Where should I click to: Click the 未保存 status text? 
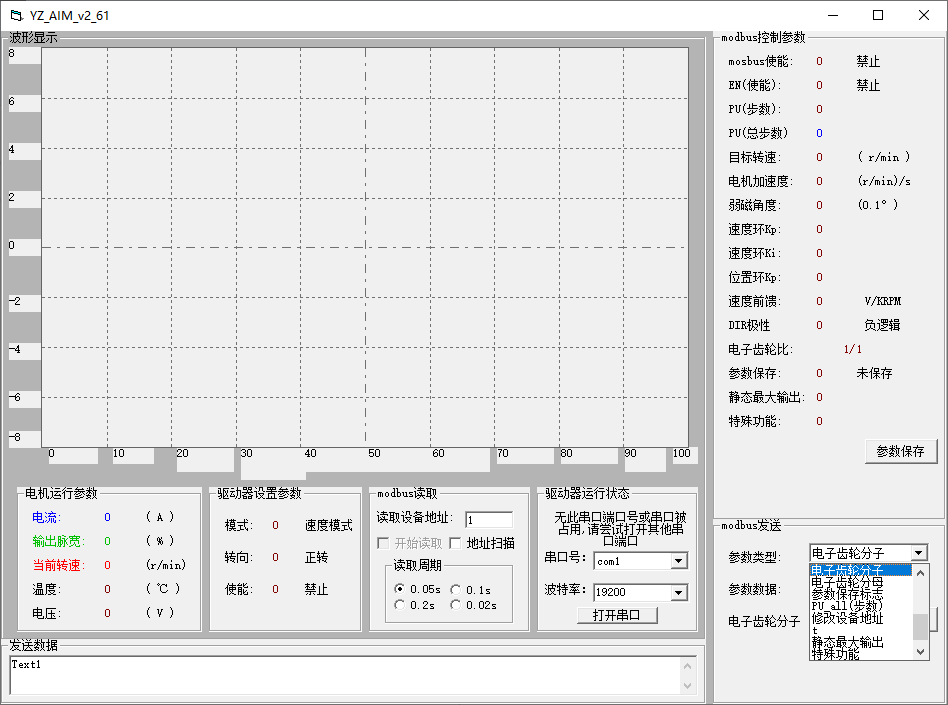pos(874,373)
